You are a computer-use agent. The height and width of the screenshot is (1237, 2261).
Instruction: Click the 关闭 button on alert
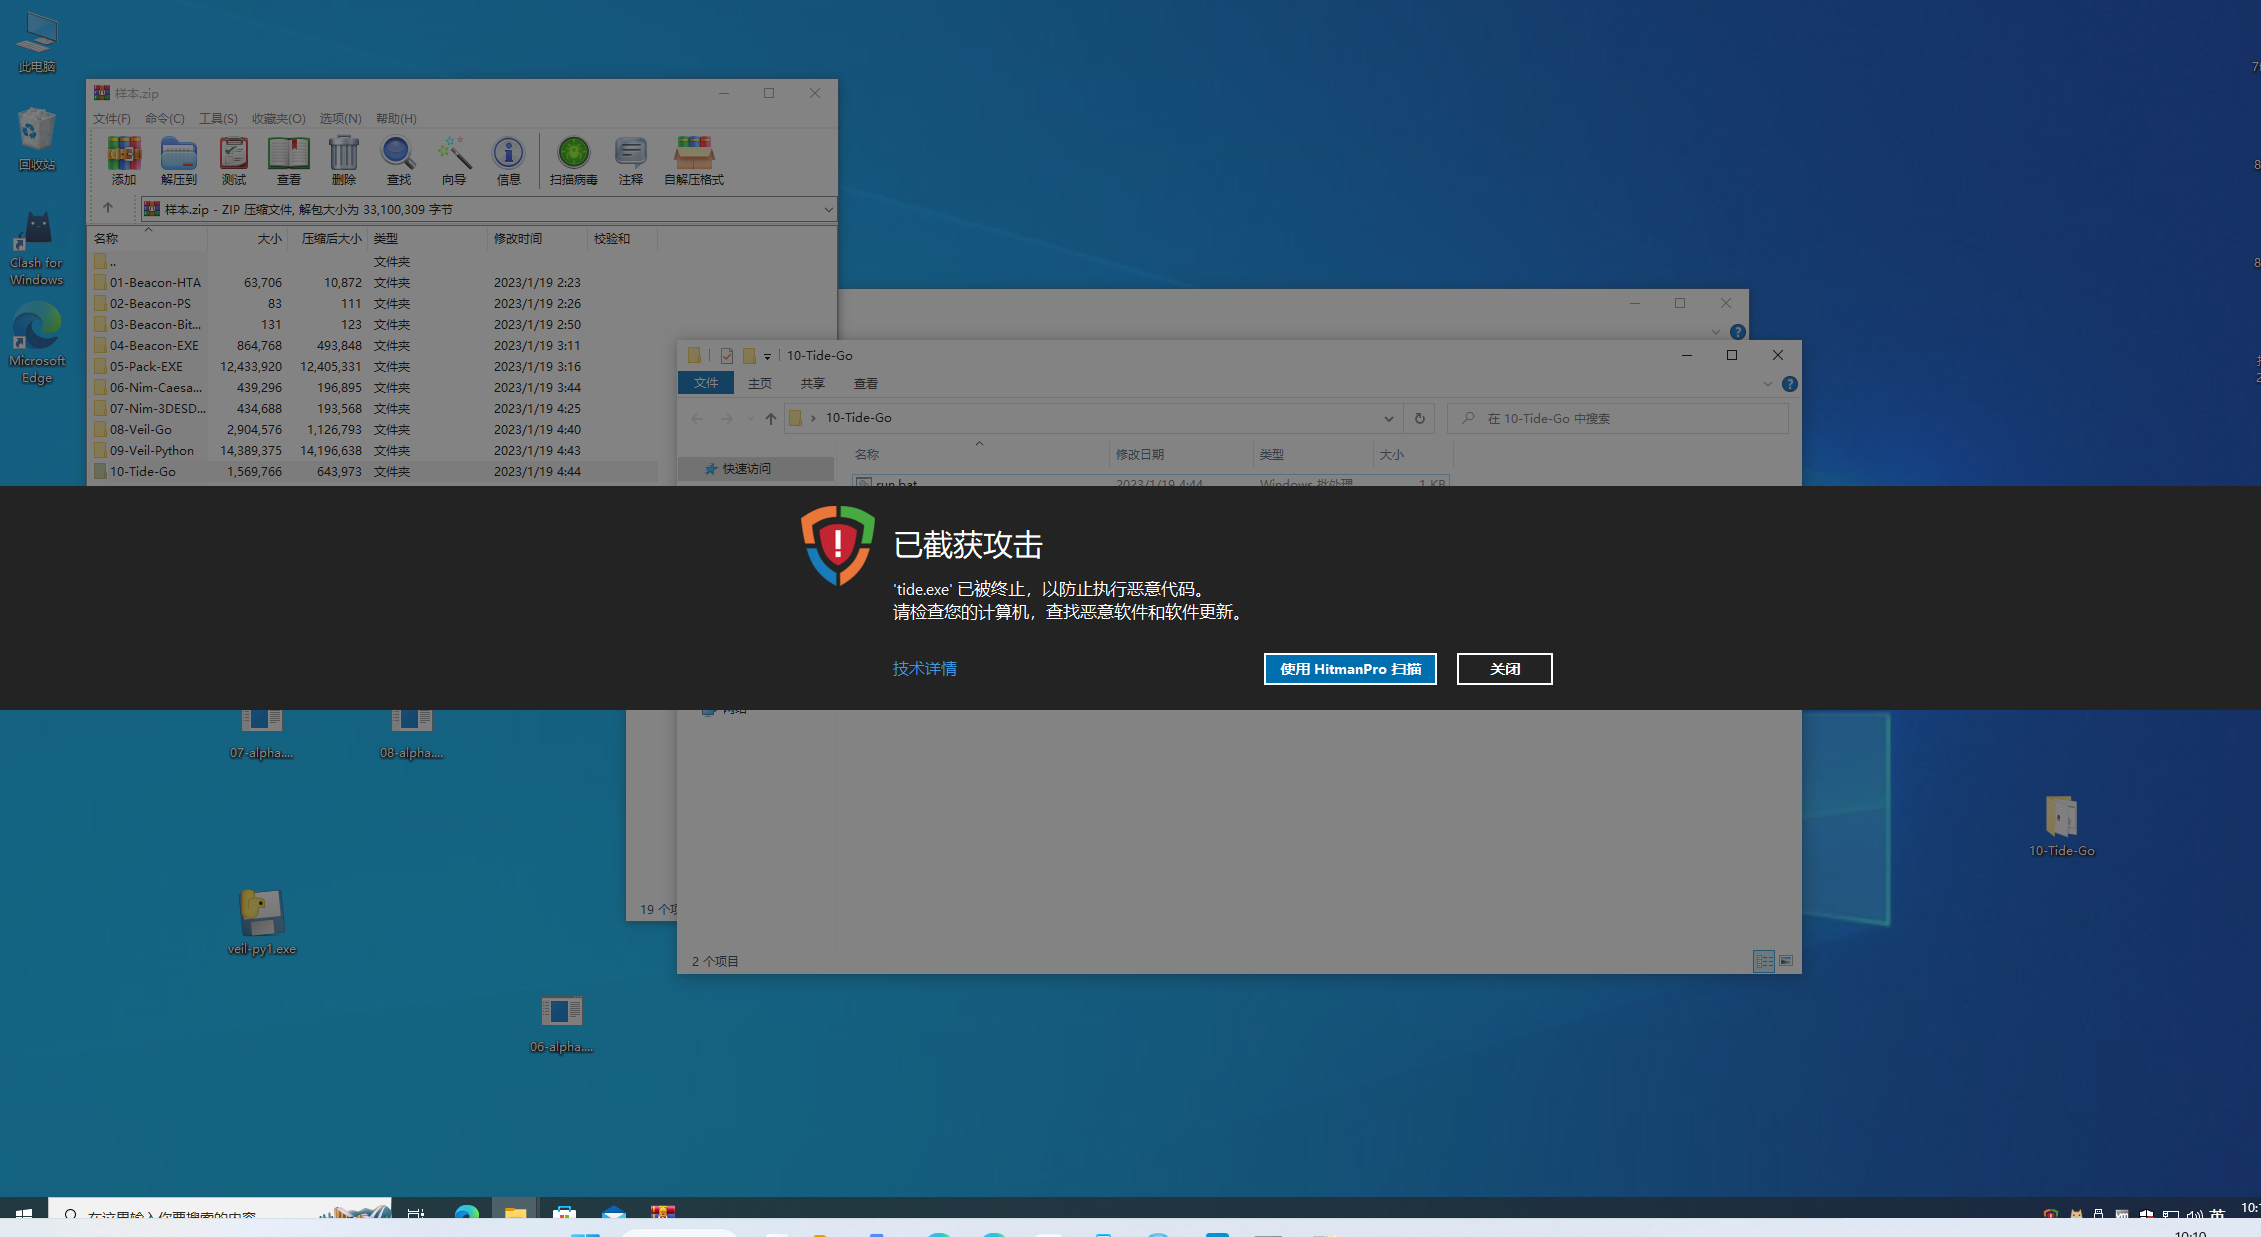(1504, 669)
